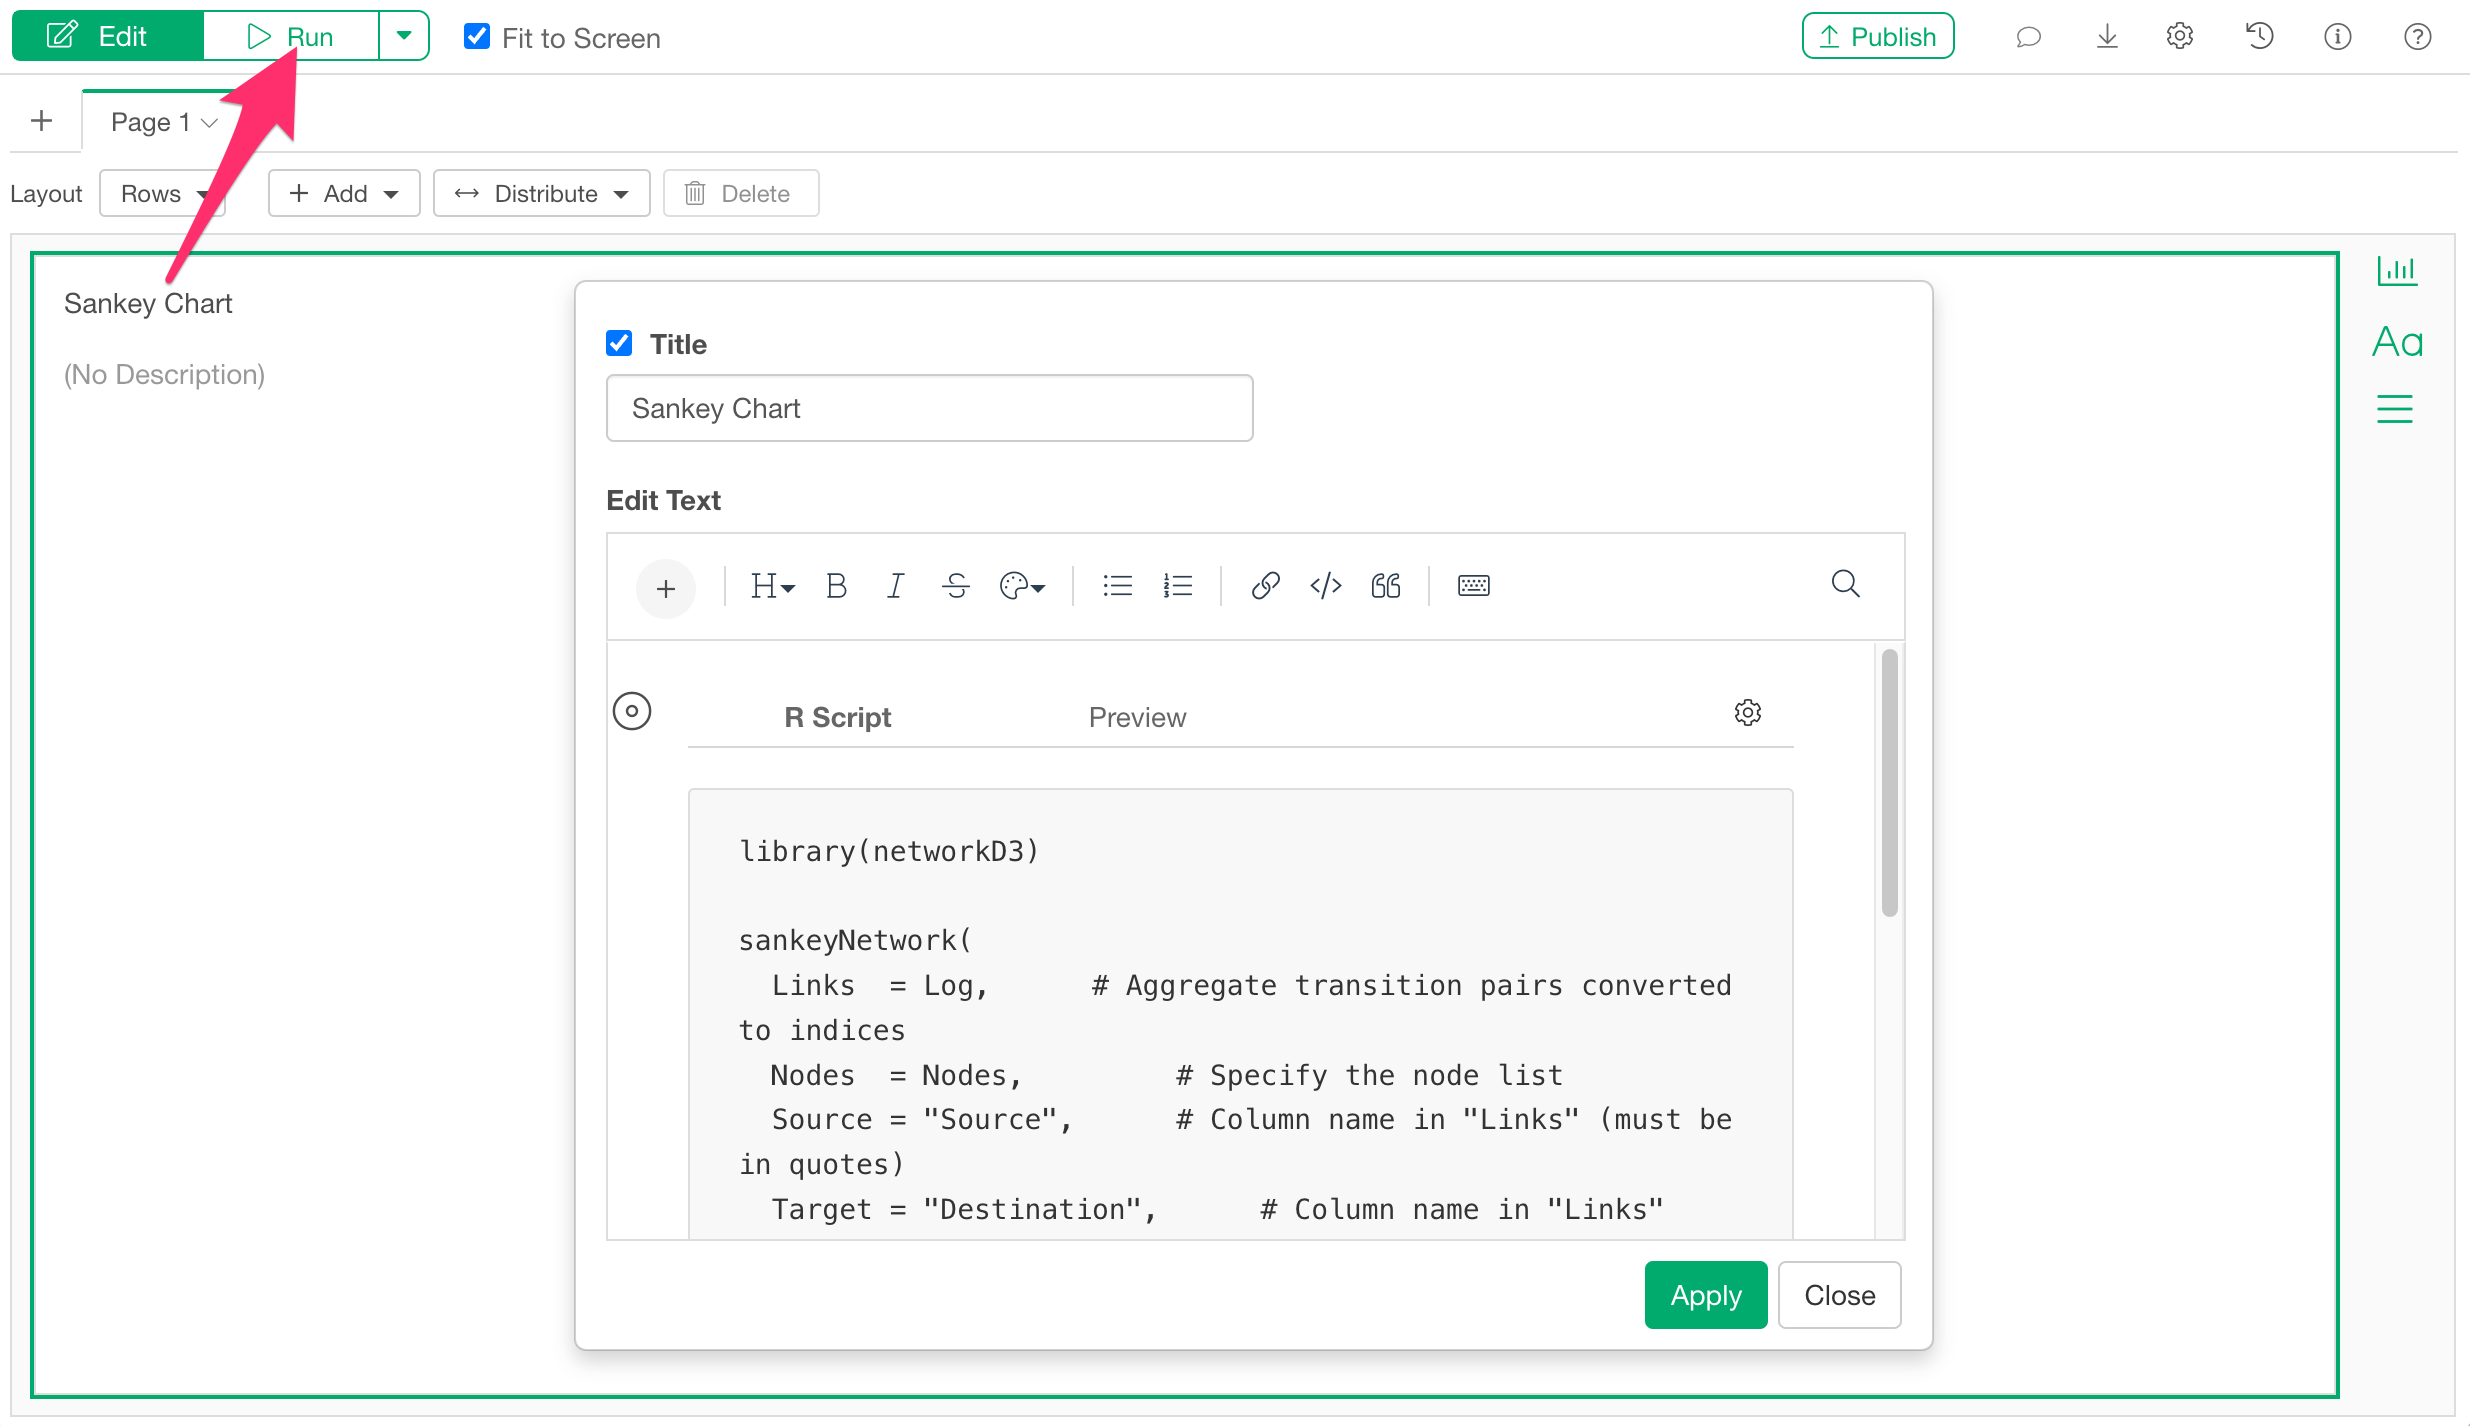
Task: Insert a link using chain icon
Action: coord(1265,586)
